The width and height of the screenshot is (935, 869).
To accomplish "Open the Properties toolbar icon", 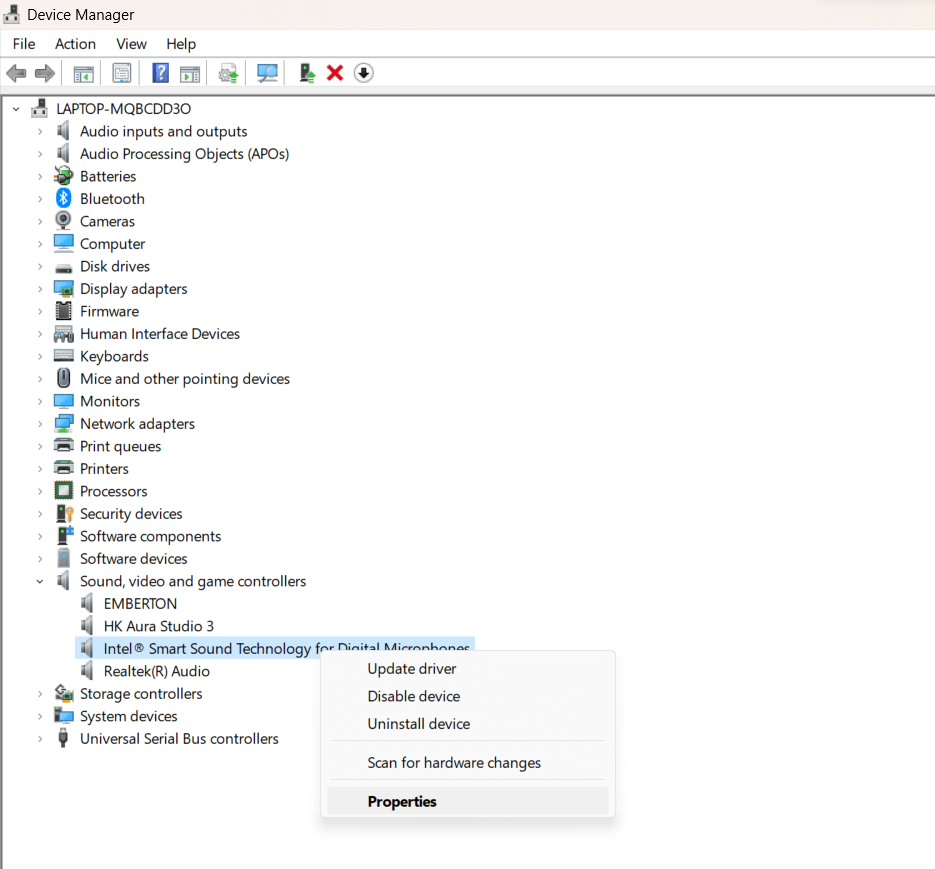I will [122, 73].
